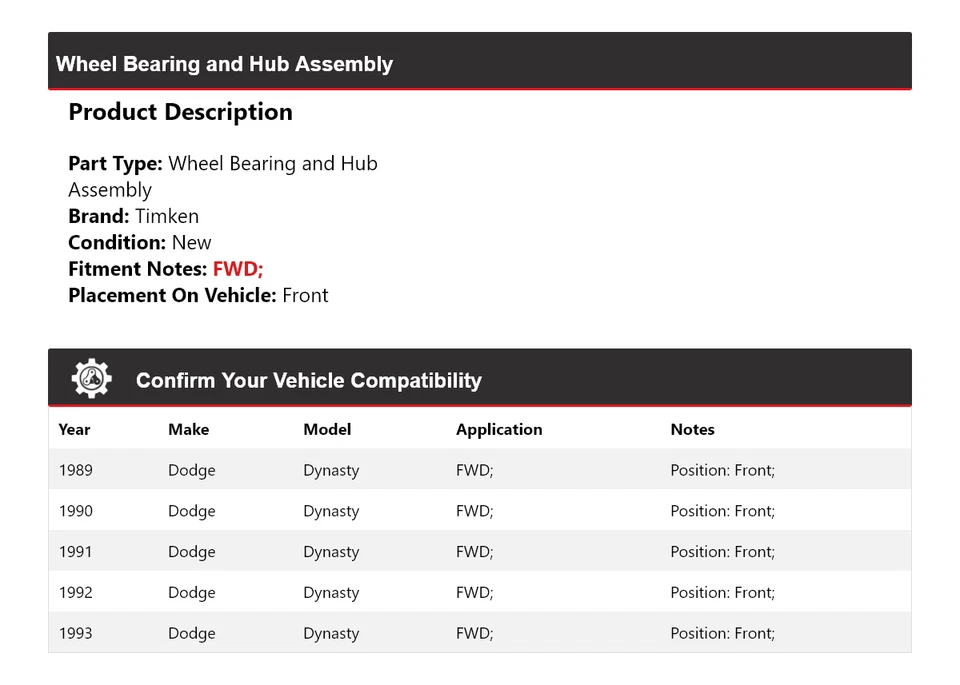Select the 1989 year cell

point(75,470)
